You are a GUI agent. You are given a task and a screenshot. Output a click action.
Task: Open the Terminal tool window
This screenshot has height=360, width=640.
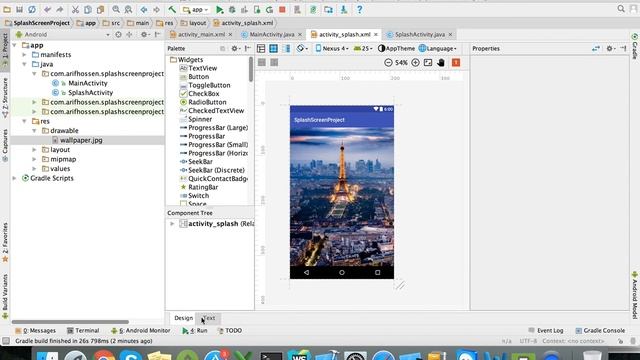(83, 331)
